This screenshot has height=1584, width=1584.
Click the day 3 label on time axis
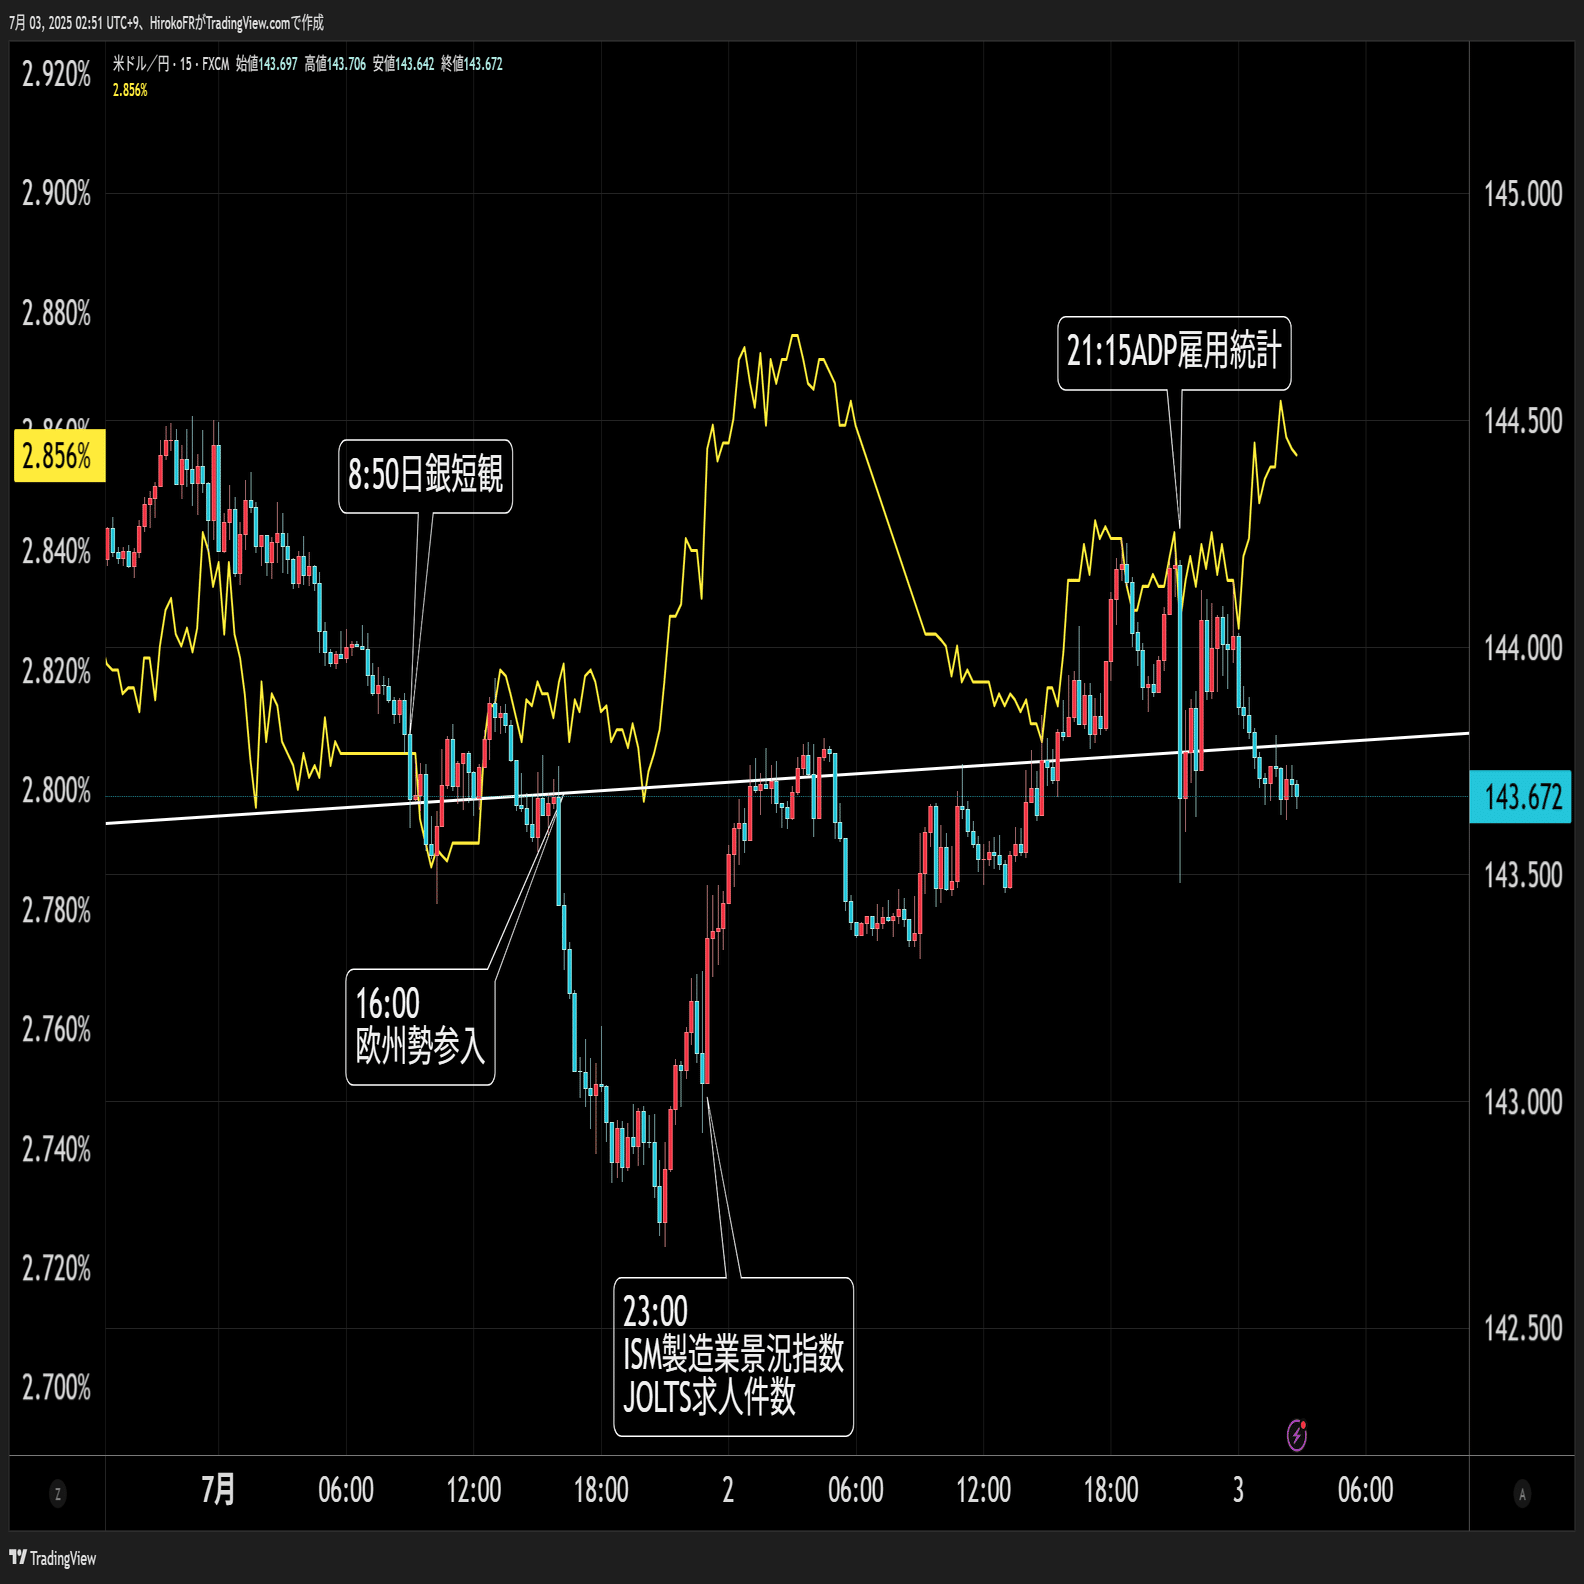1238,1490
